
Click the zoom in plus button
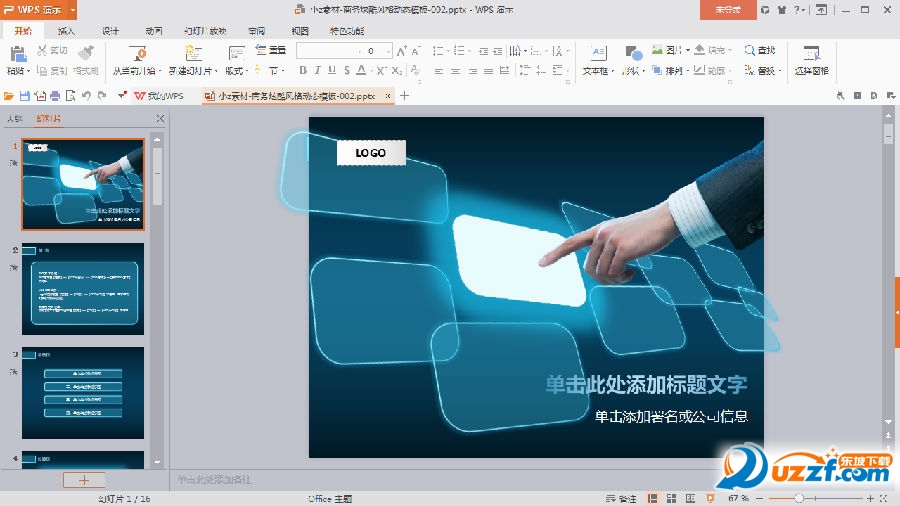tap(870, 499)
